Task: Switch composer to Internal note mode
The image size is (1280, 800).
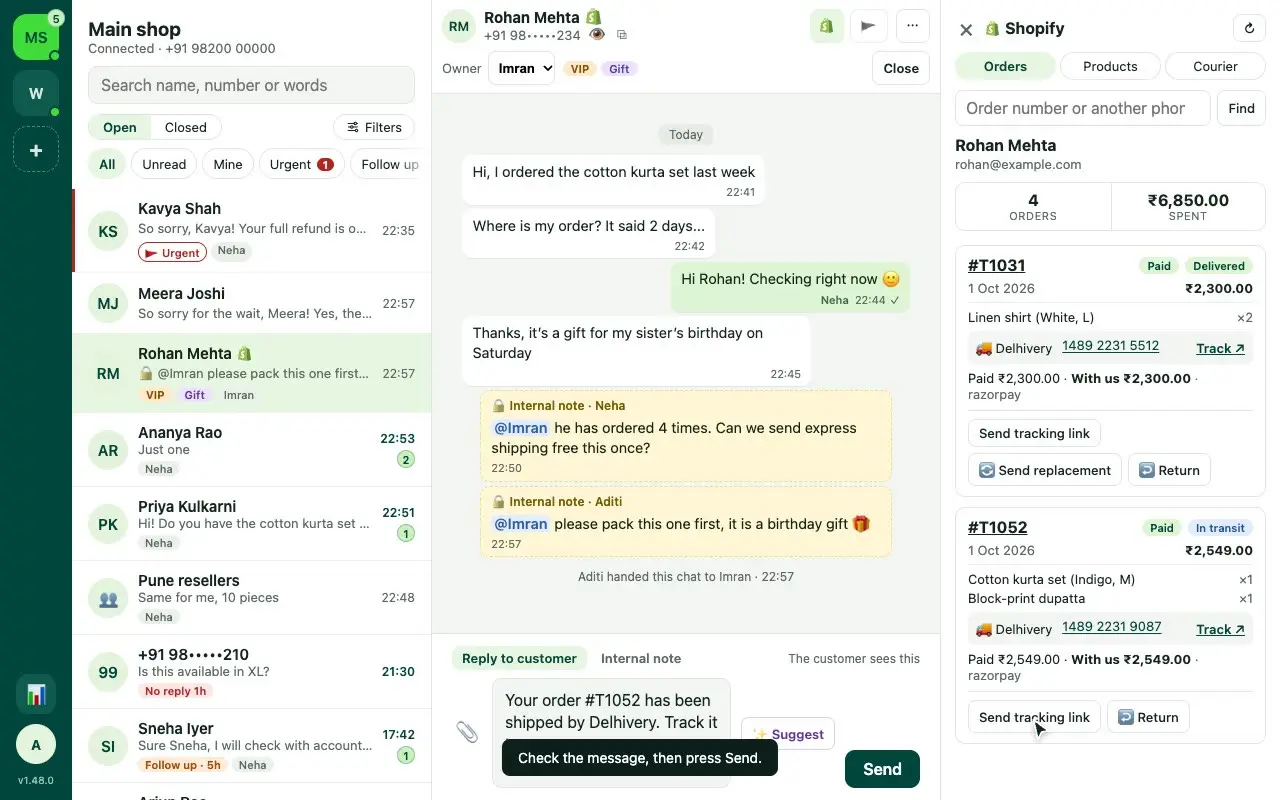Action: (x=641, y=658)
